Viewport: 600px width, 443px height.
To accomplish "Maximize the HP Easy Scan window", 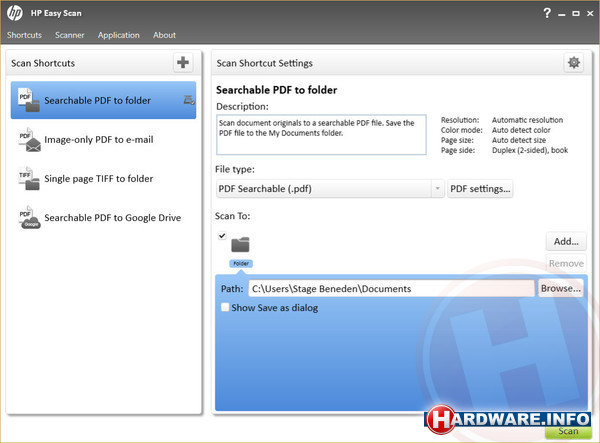I will 576,14.
